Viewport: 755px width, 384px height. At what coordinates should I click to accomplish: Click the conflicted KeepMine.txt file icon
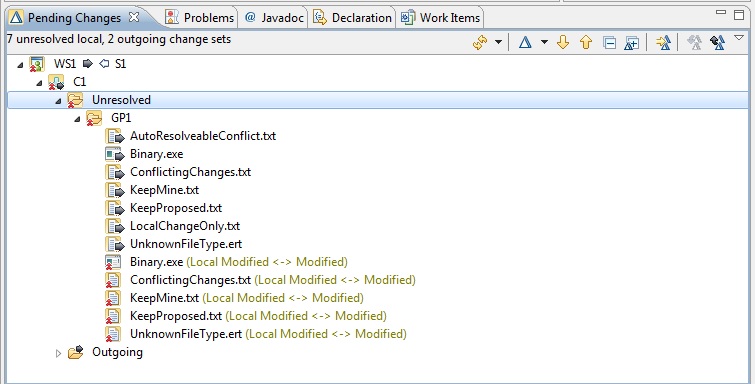(113, 298)
